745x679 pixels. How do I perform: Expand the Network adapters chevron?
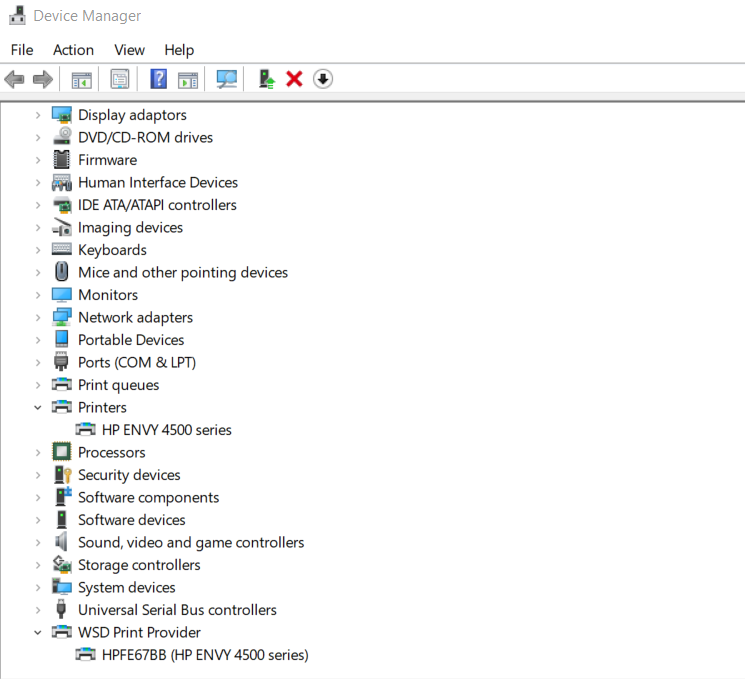point(38,317)
